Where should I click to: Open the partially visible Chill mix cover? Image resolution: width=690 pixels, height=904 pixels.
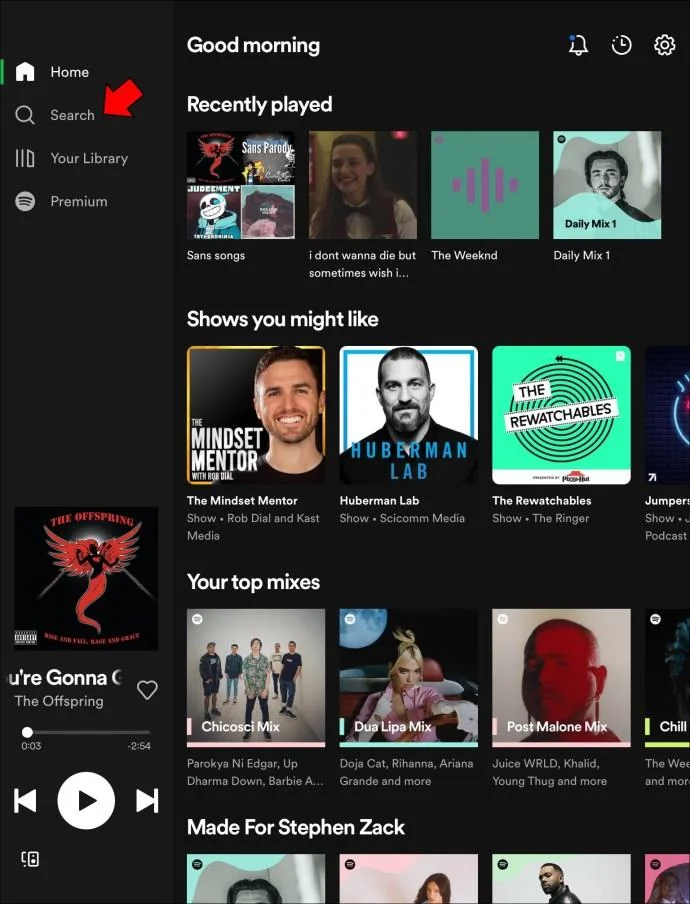(667, 678)
